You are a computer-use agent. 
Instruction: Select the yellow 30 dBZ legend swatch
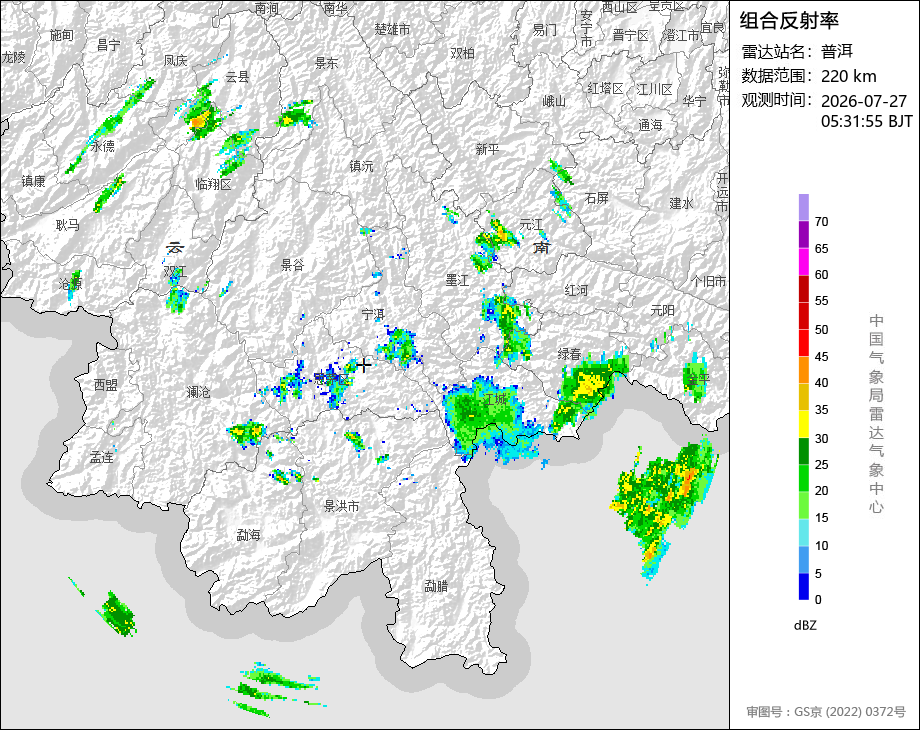[804, 424]
